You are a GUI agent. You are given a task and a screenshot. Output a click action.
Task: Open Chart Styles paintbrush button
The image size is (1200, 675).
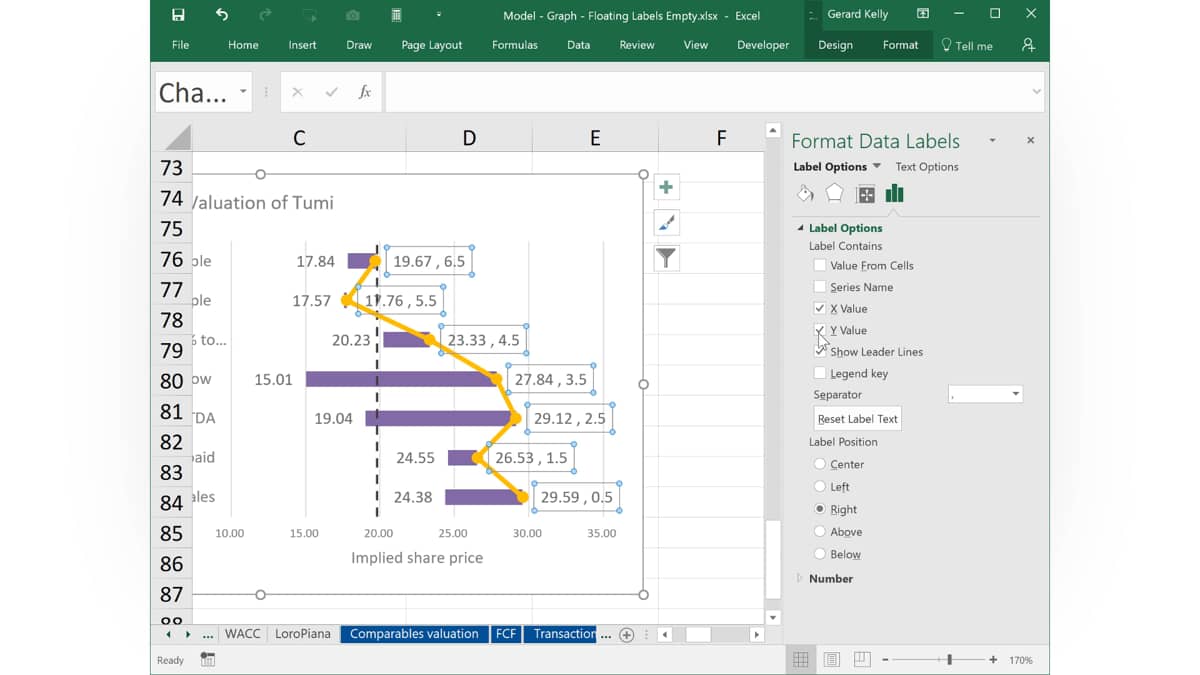coord(666,223)
